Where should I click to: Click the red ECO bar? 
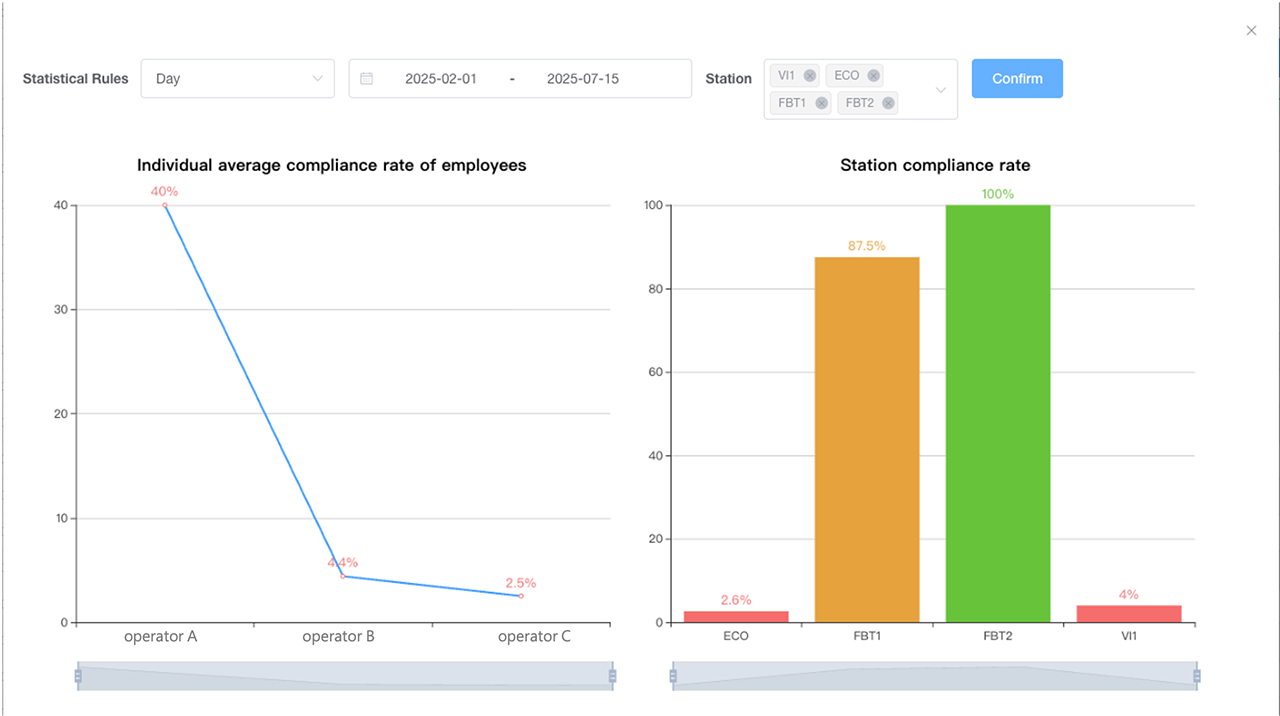736,617
